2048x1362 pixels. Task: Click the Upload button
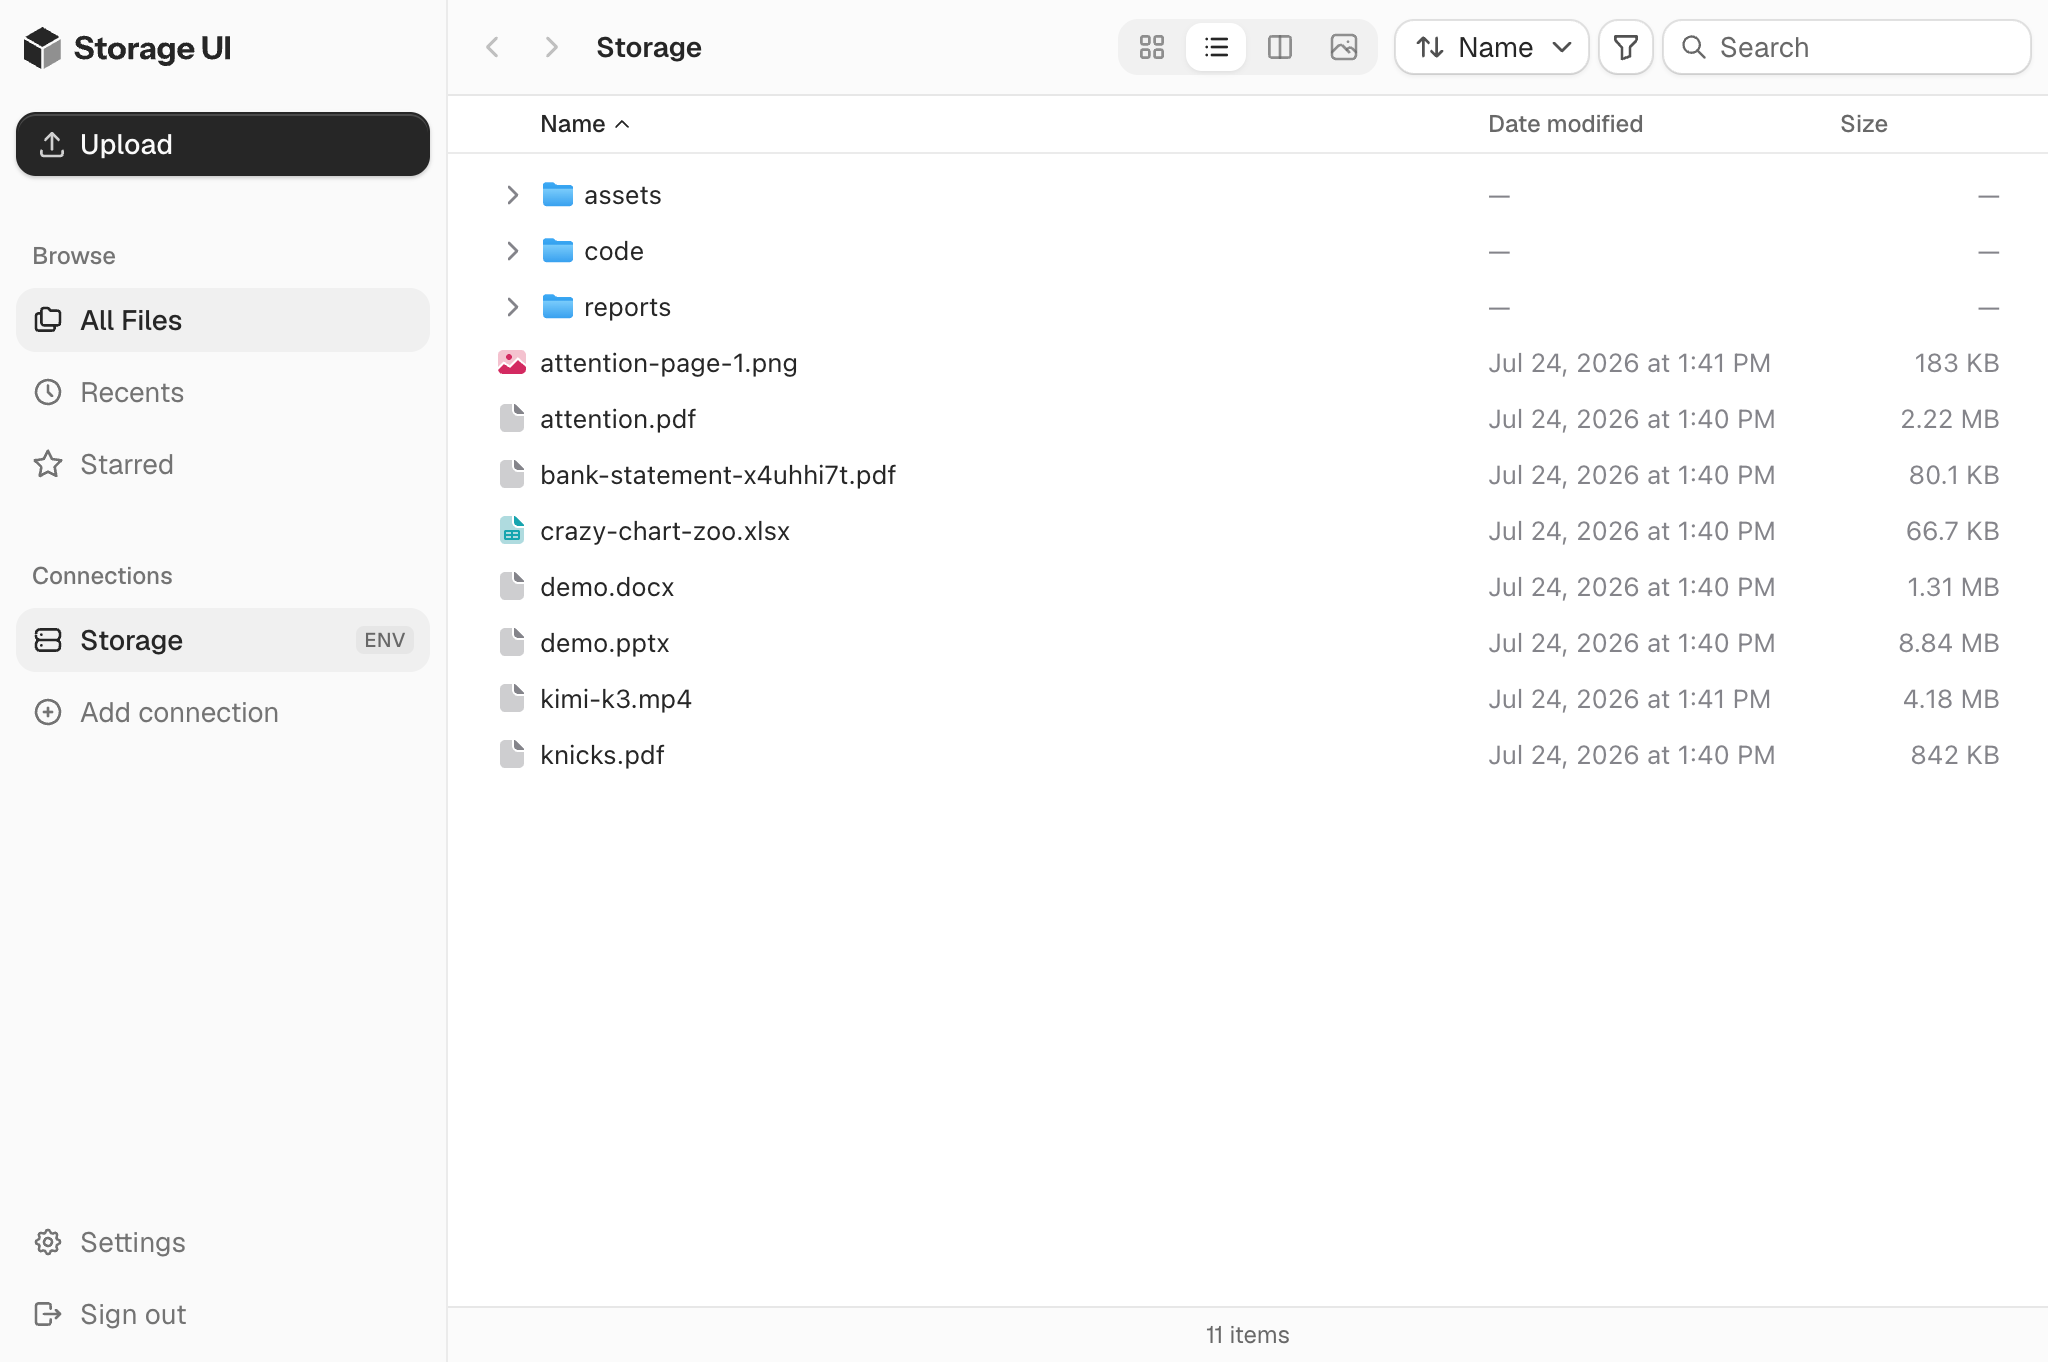click(x=223, y=144)
